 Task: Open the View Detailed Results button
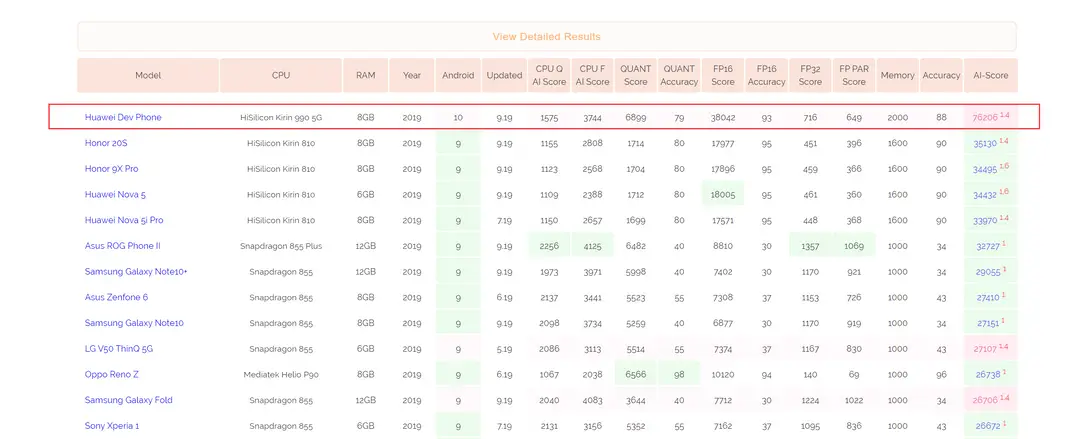[x=547, y=37]
